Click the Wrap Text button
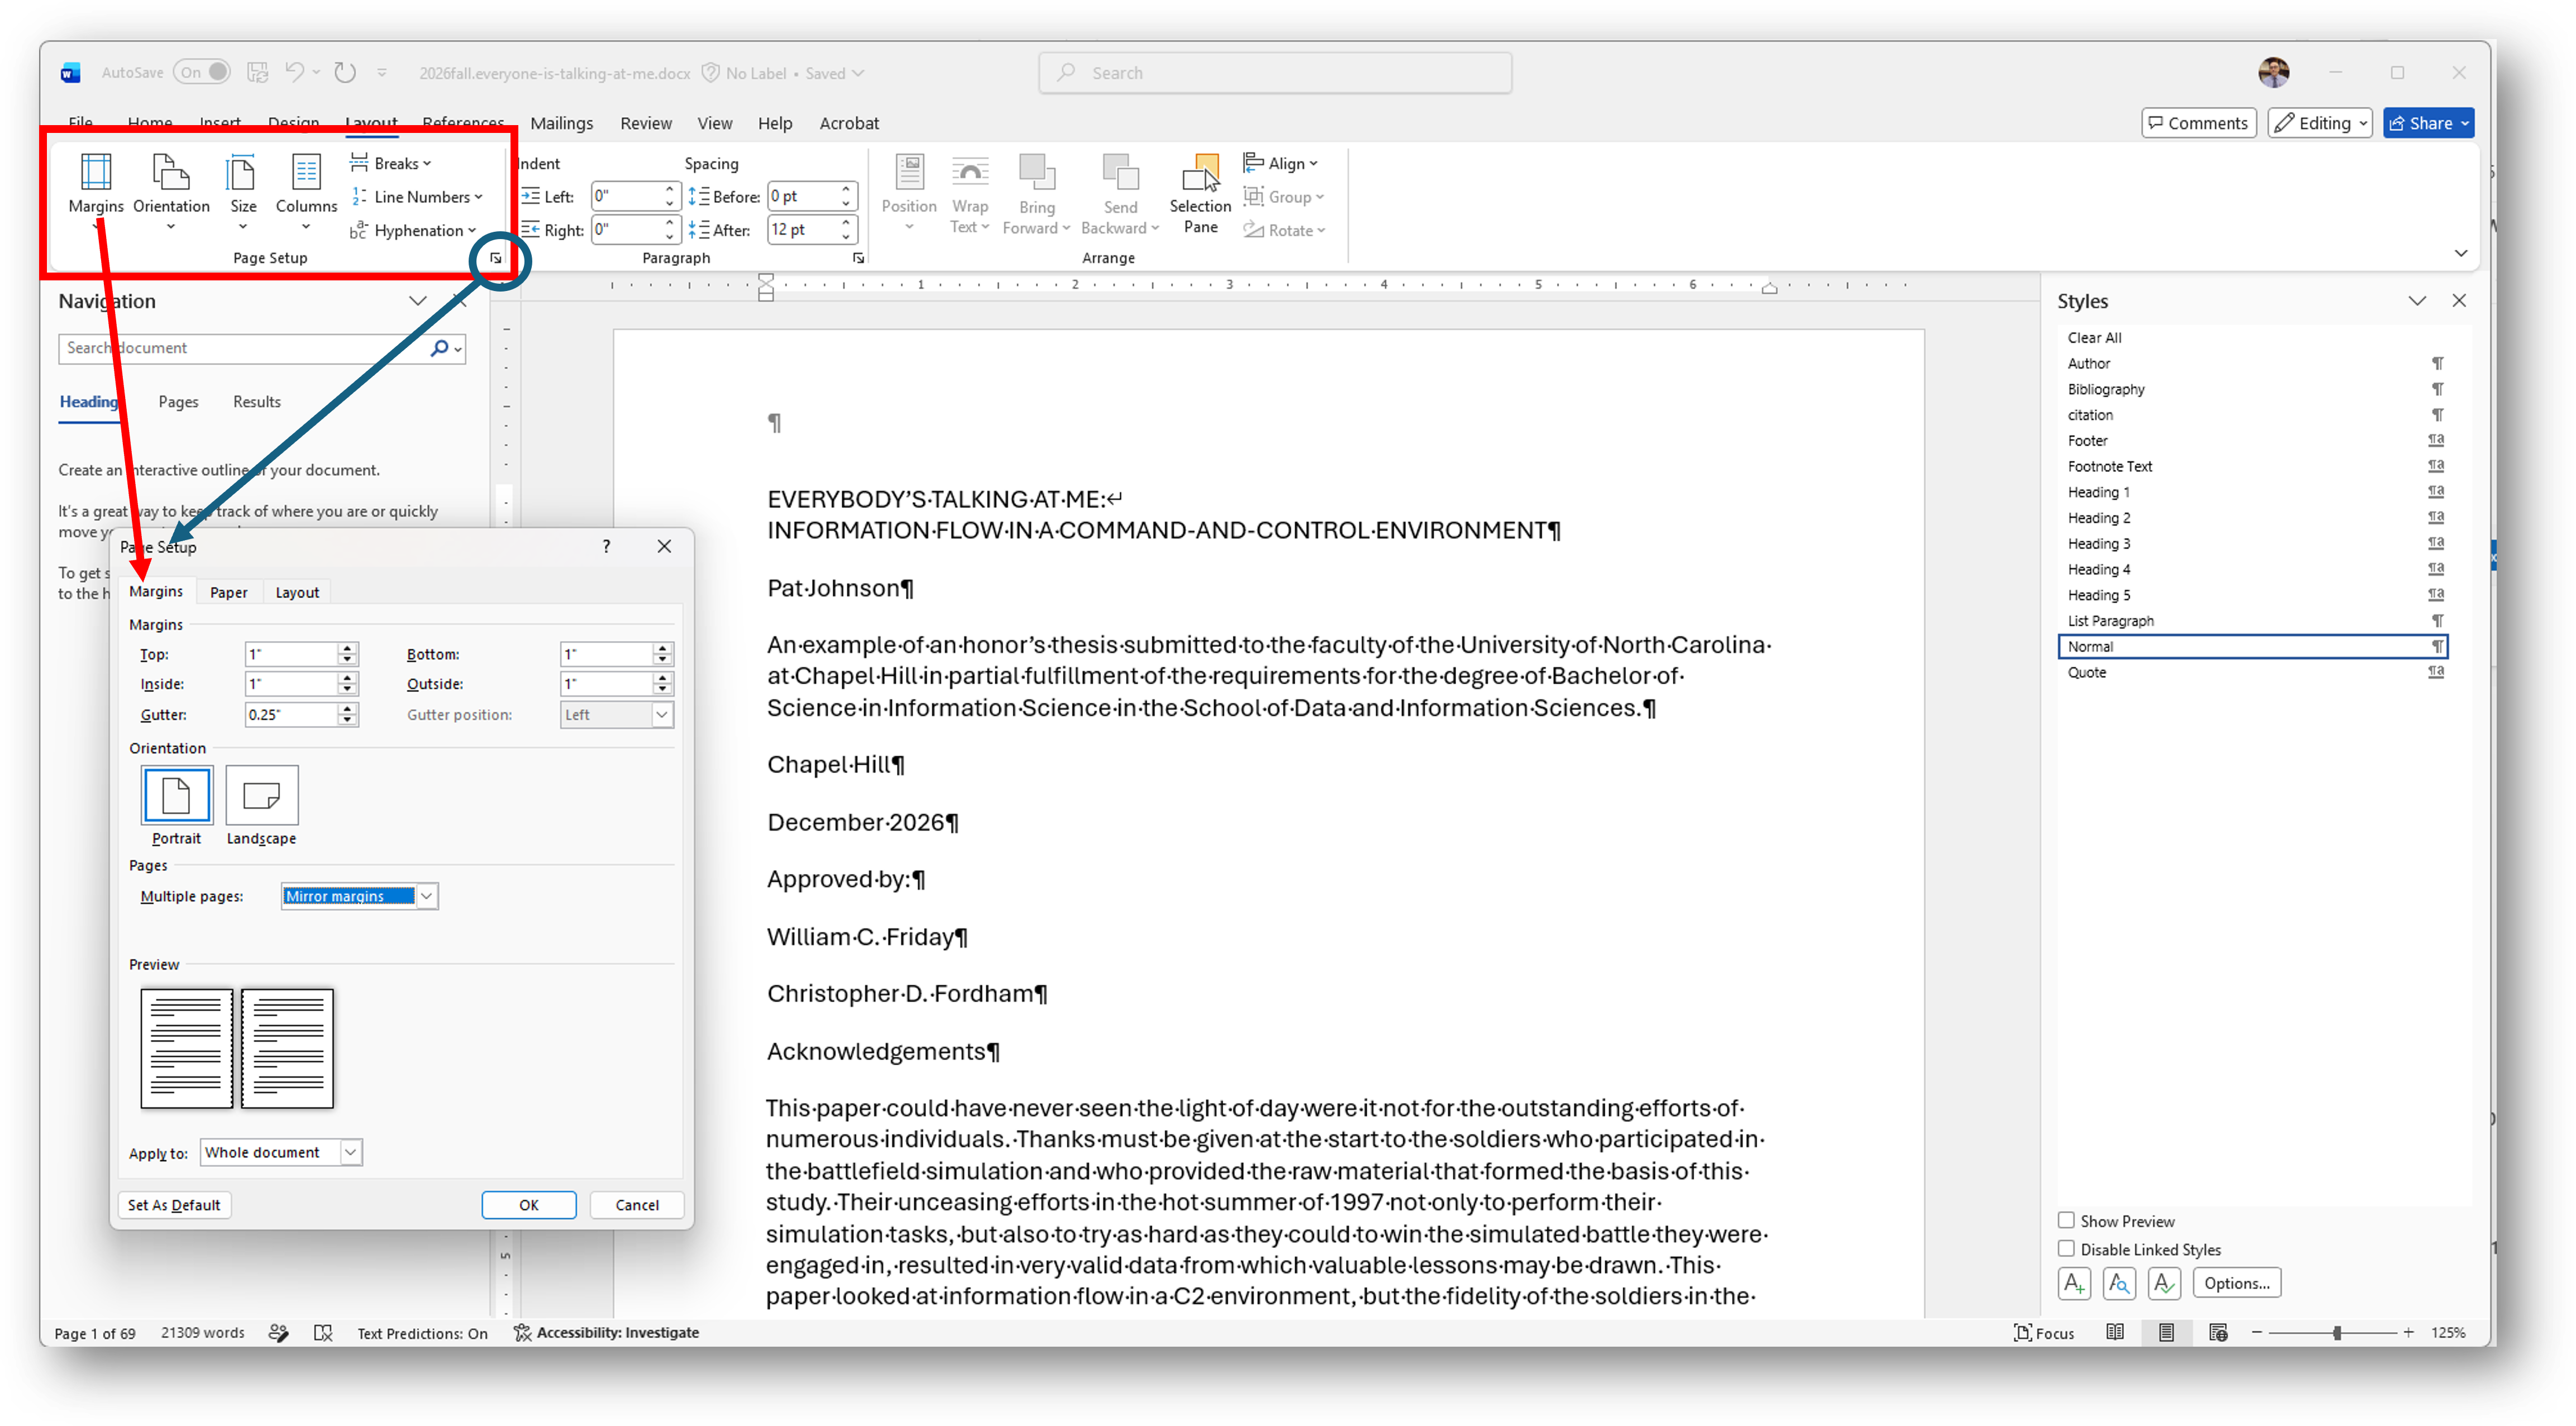The height and width of the screenshot is (1426, 2576). point(969,193)
